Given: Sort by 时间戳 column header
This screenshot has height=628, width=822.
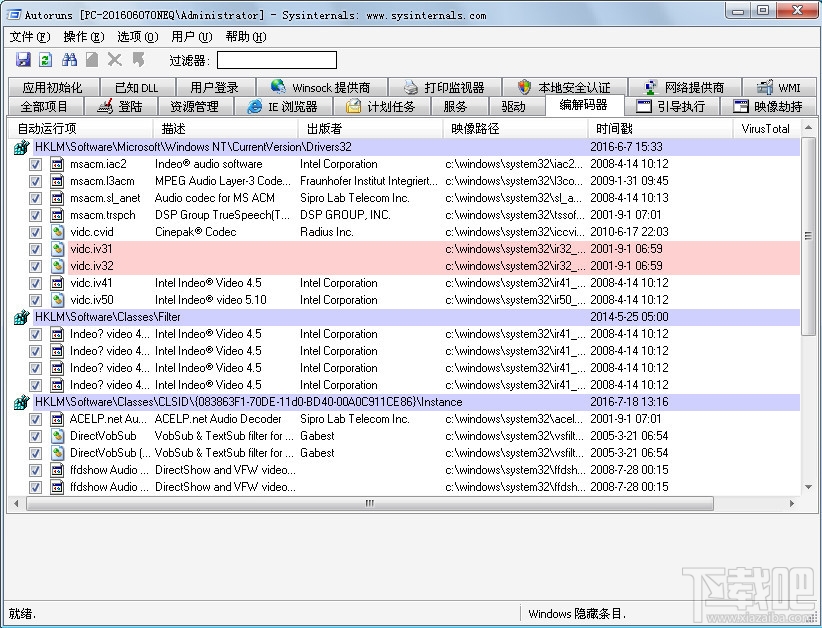Looking at the screenshot, I should pos(661,128).
